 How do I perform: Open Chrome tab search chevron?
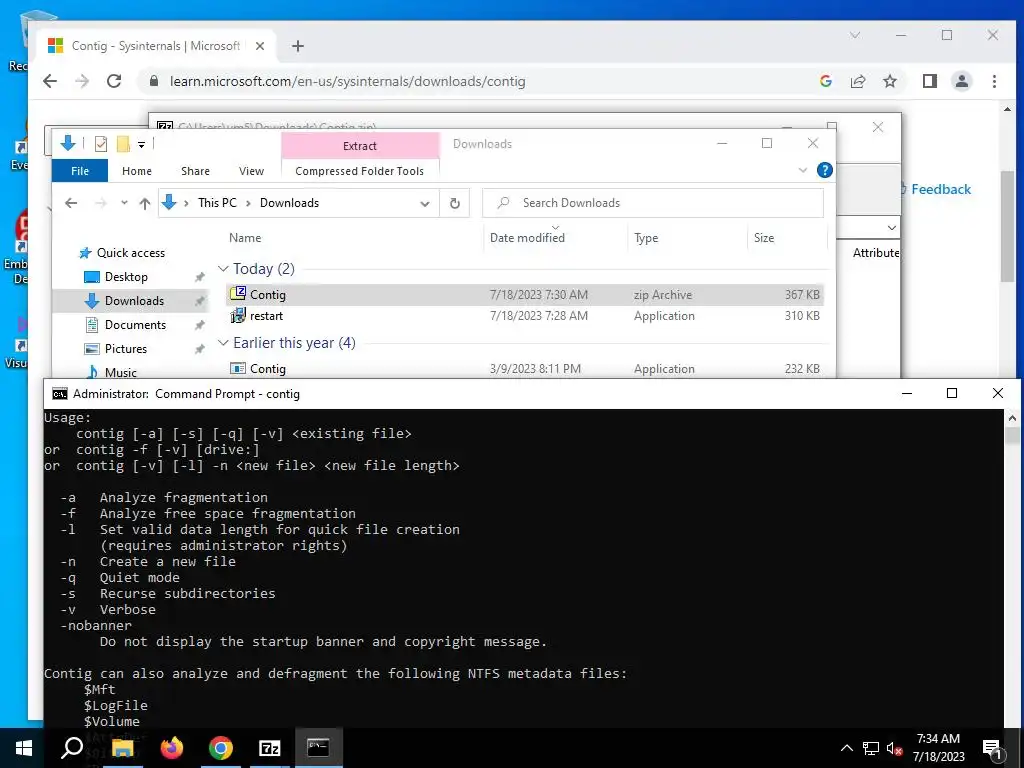click(x=855, y=35)
